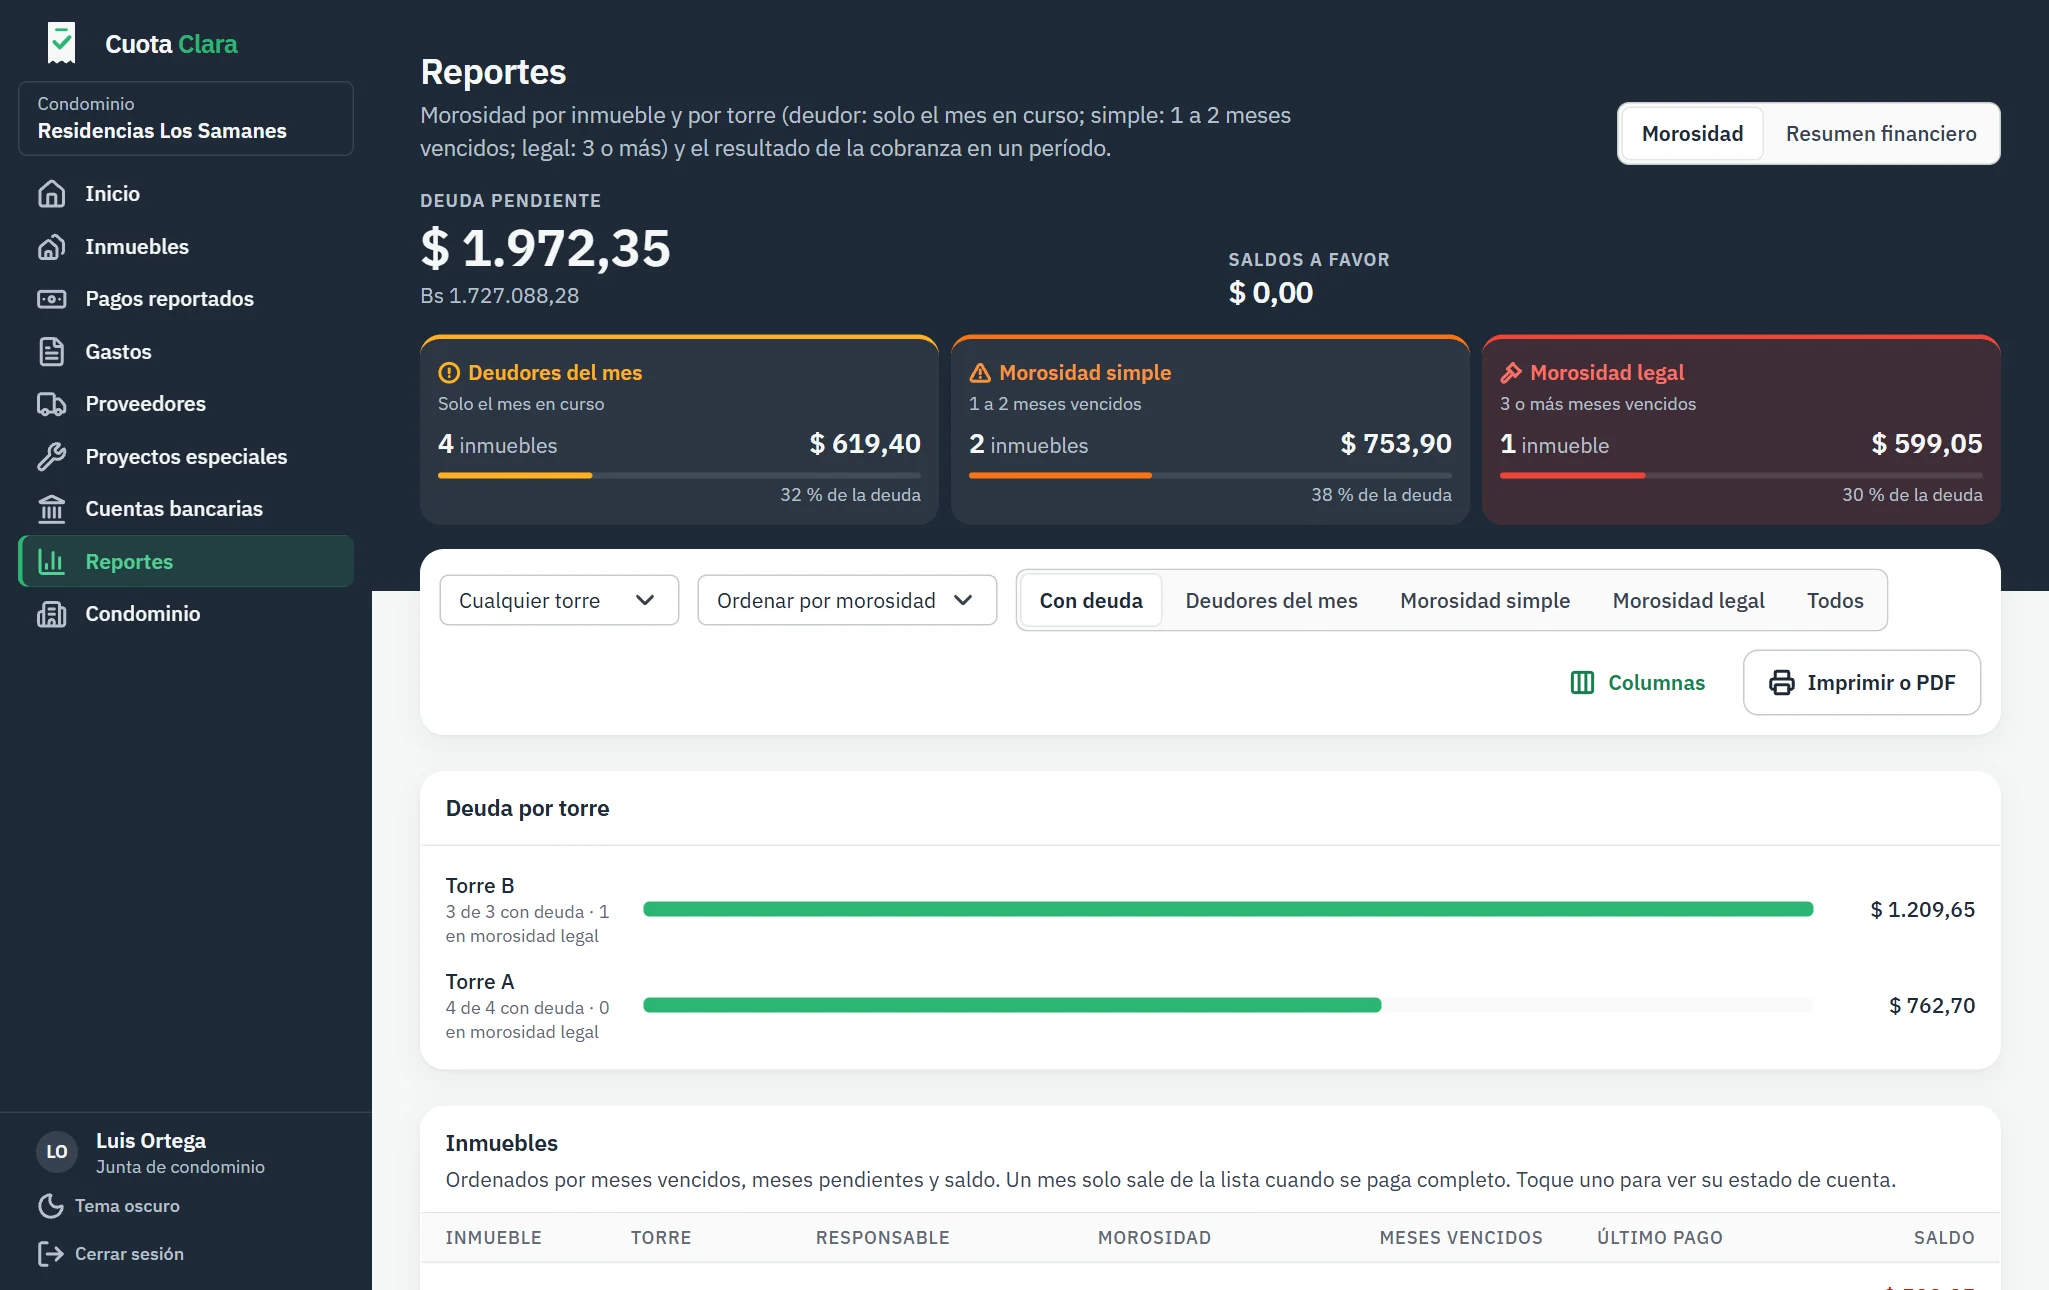Switch to Resumen financiero view

(x=1881, y=134)
